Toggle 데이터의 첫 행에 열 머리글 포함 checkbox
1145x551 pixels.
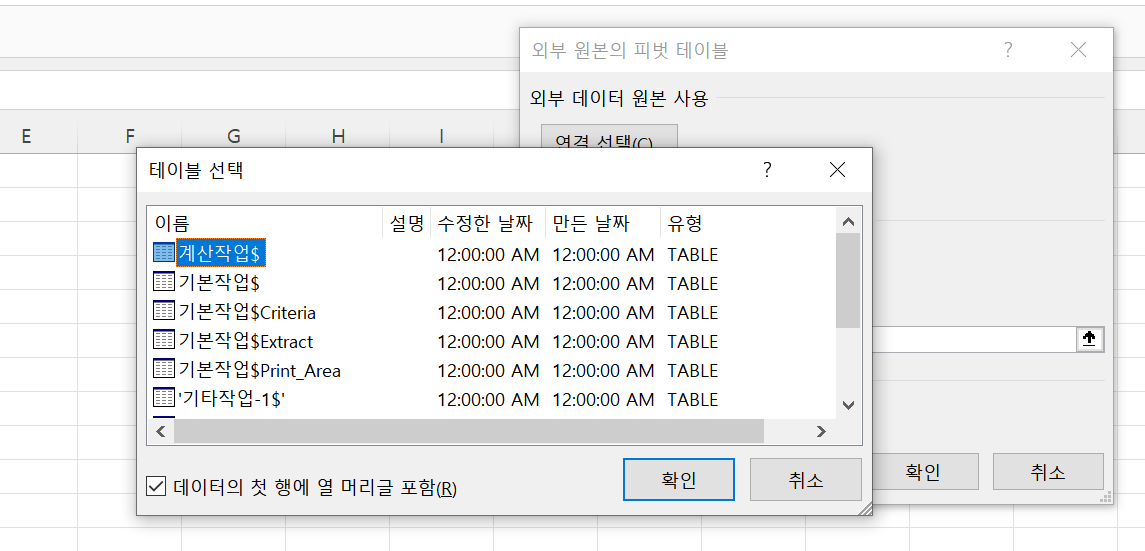coord(156,487)
